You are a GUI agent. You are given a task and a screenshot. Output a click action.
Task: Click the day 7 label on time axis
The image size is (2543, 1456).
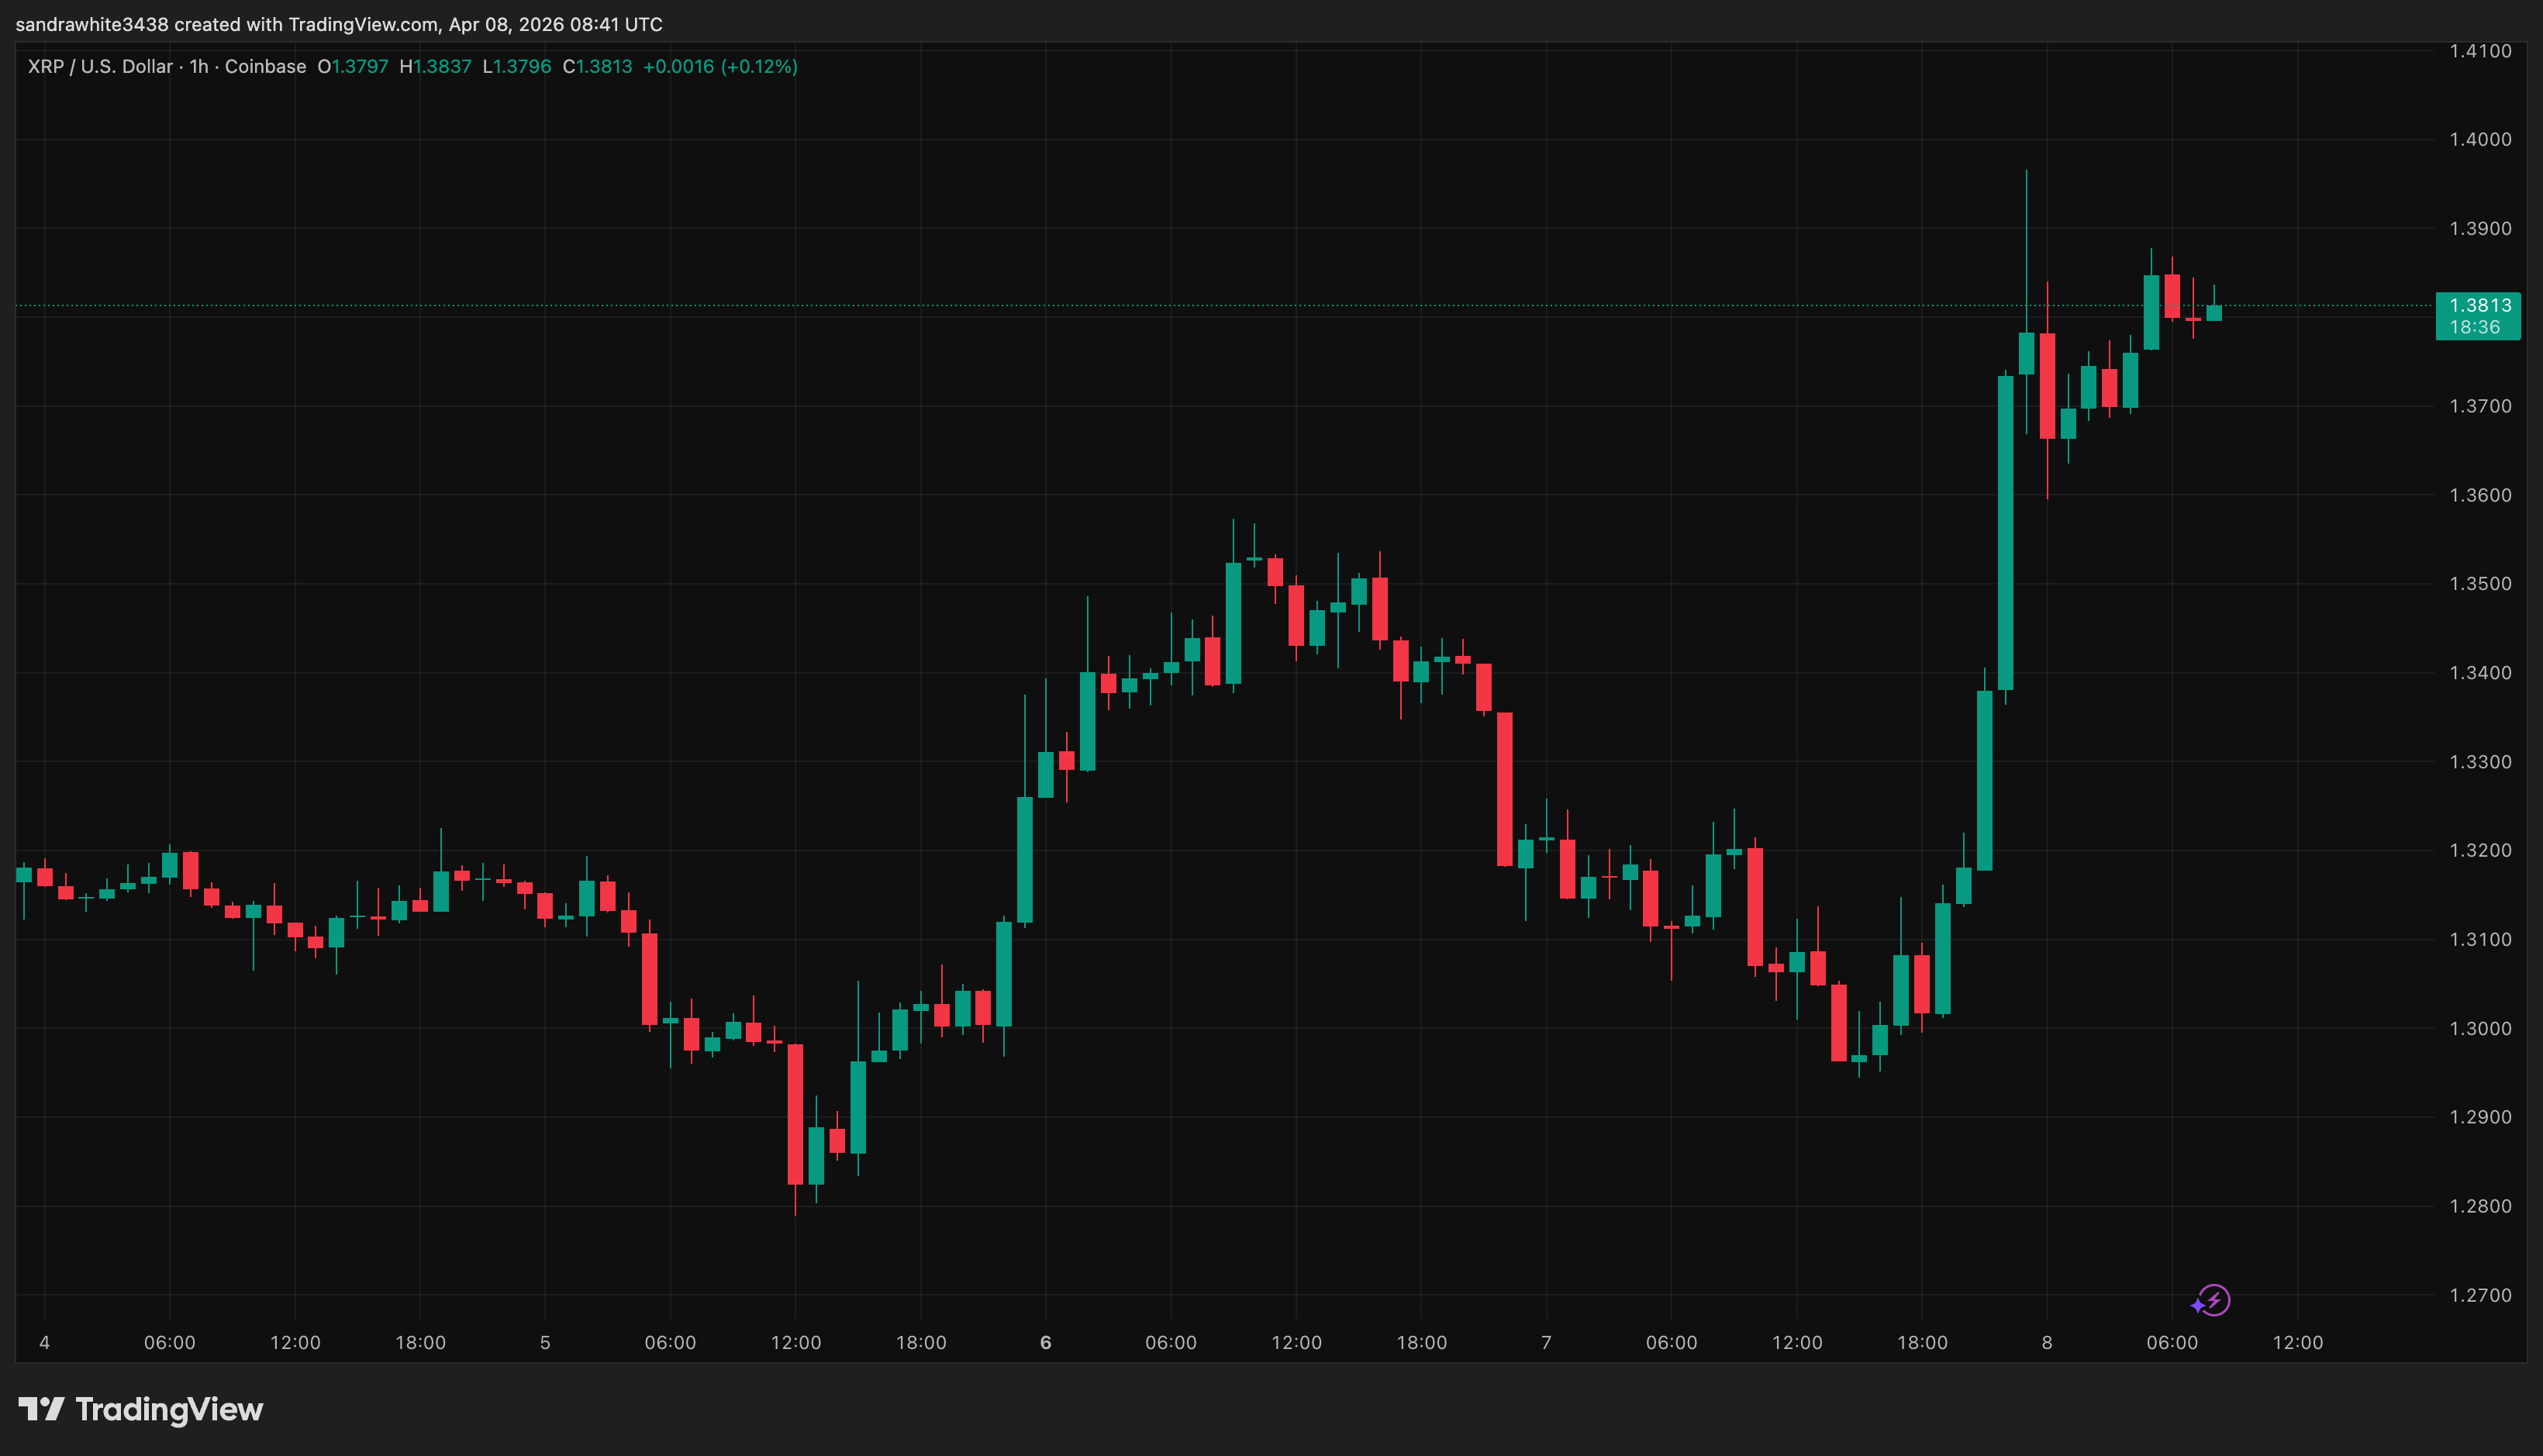click(1546, 1343)
